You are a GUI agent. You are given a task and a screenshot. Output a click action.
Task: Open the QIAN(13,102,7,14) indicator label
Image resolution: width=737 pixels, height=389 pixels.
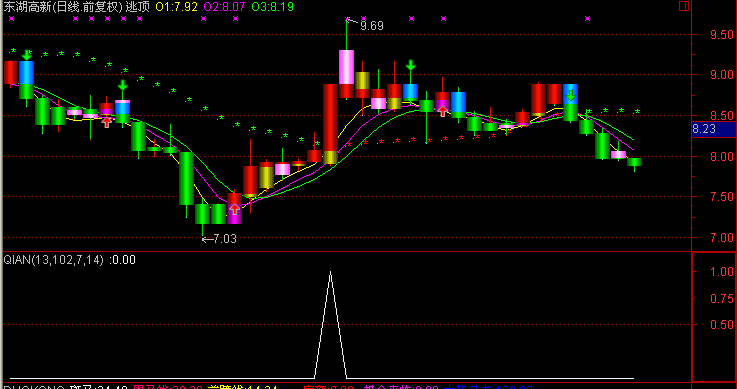[54, 260]
